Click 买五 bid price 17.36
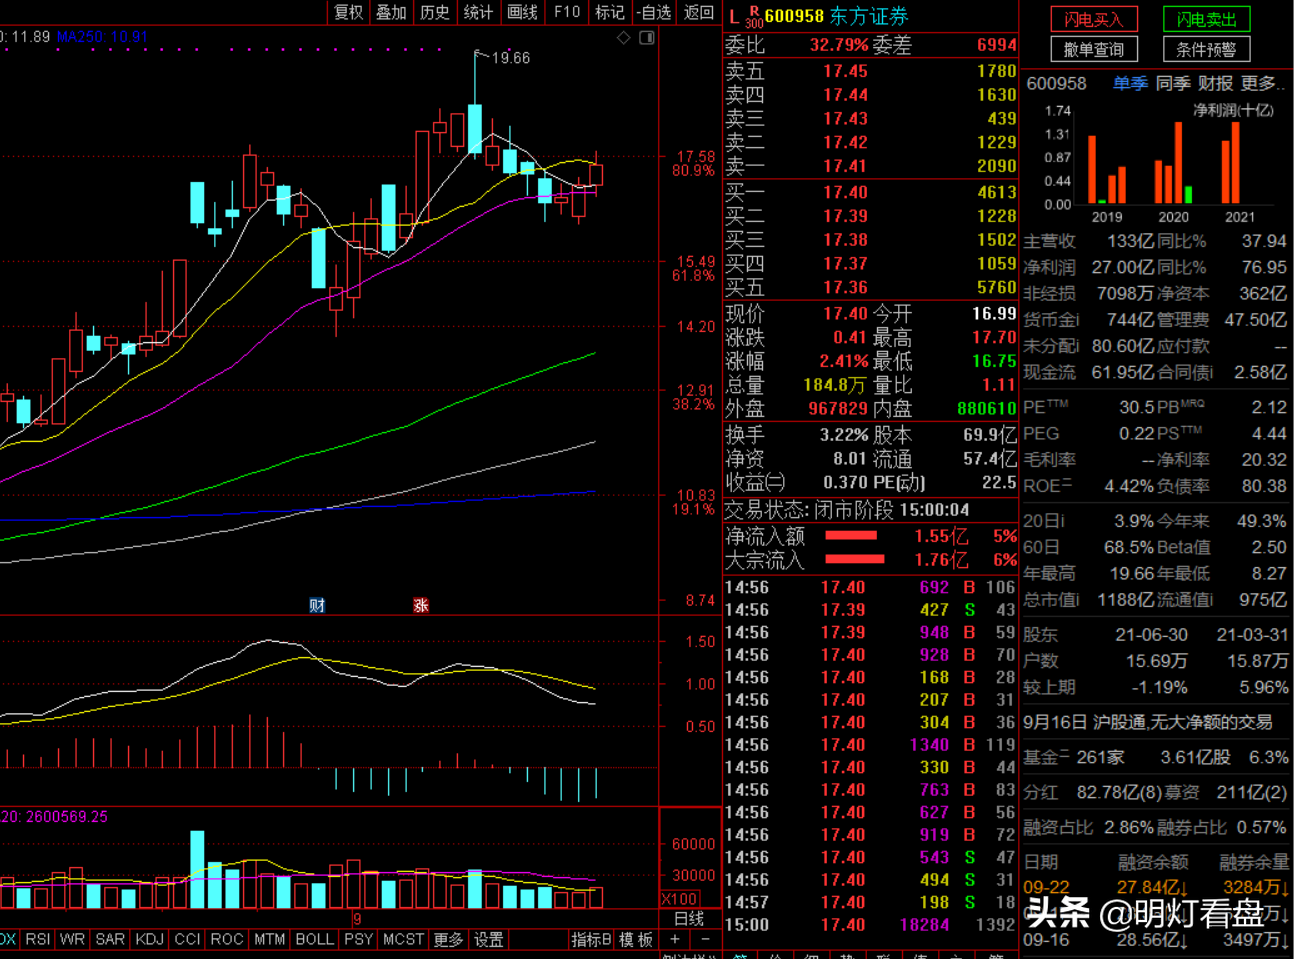Image resolution: width=1294 pixels, height=959 pixels. pyautogui.click(x=845, y=287)
